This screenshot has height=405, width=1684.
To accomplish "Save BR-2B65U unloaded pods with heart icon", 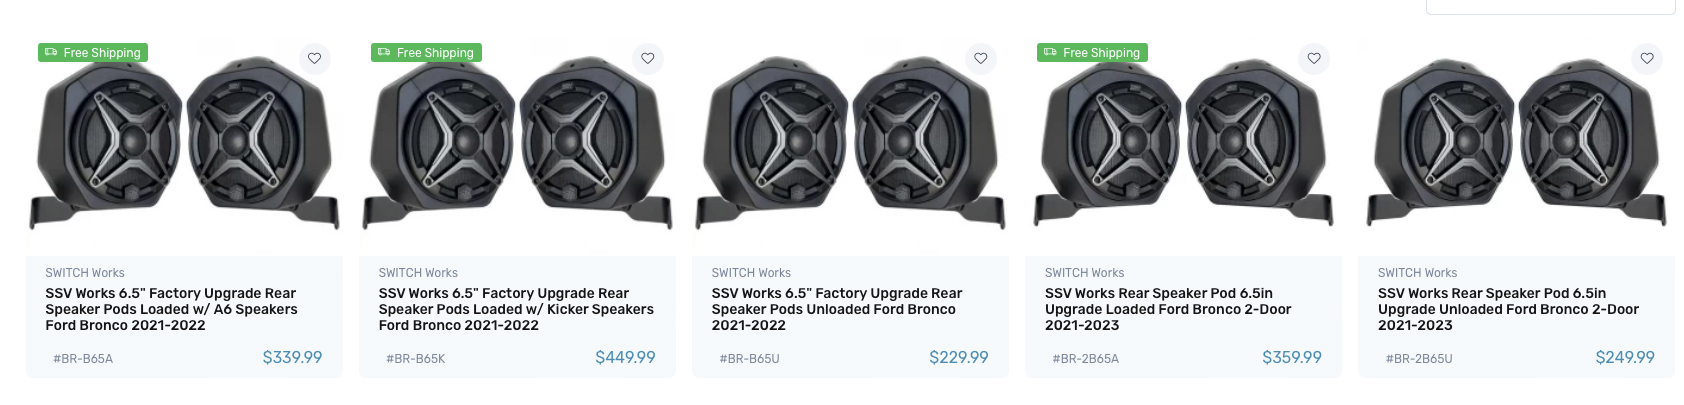I will coord(1647,58).
